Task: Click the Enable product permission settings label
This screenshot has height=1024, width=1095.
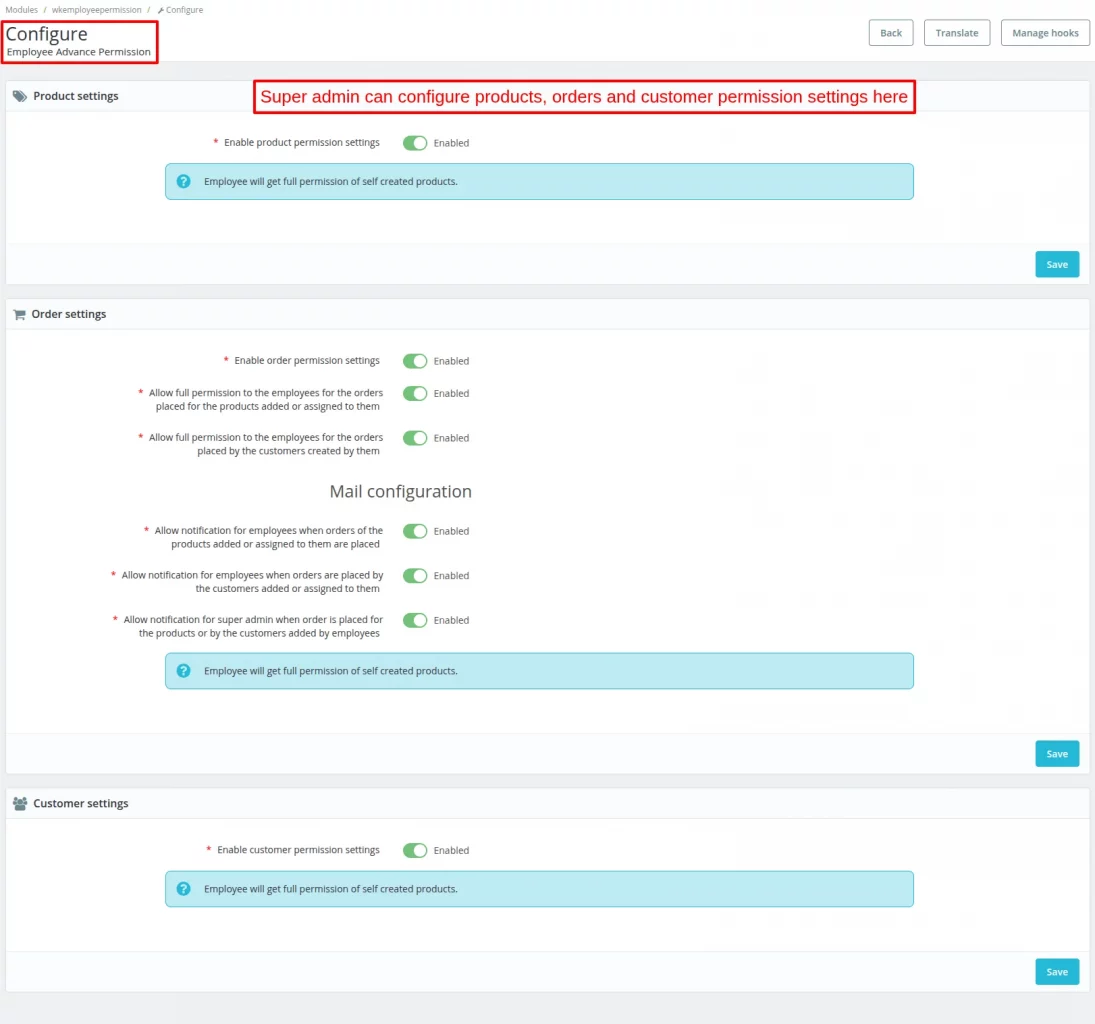Action: tap(302, 142)
